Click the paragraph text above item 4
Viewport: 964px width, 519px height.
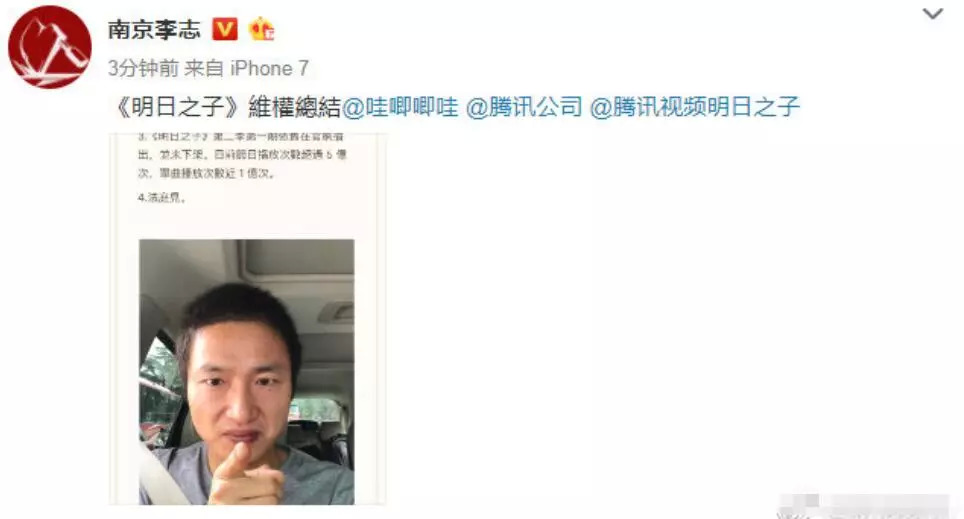coord(242,156)
